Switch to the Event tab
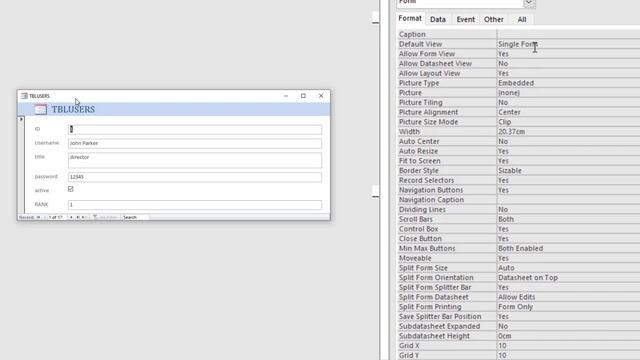The height and width of the screenshot is (360, 640). coord(465,19)
